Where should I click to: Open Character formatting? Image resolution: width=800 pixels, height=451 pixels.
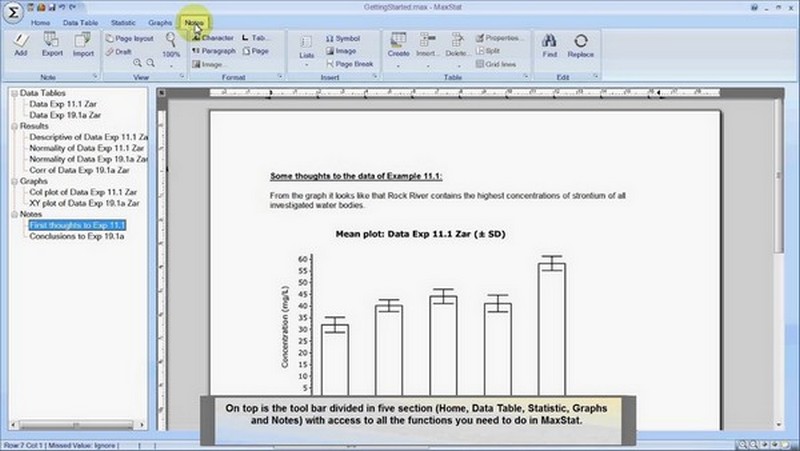tap(213, 38)
